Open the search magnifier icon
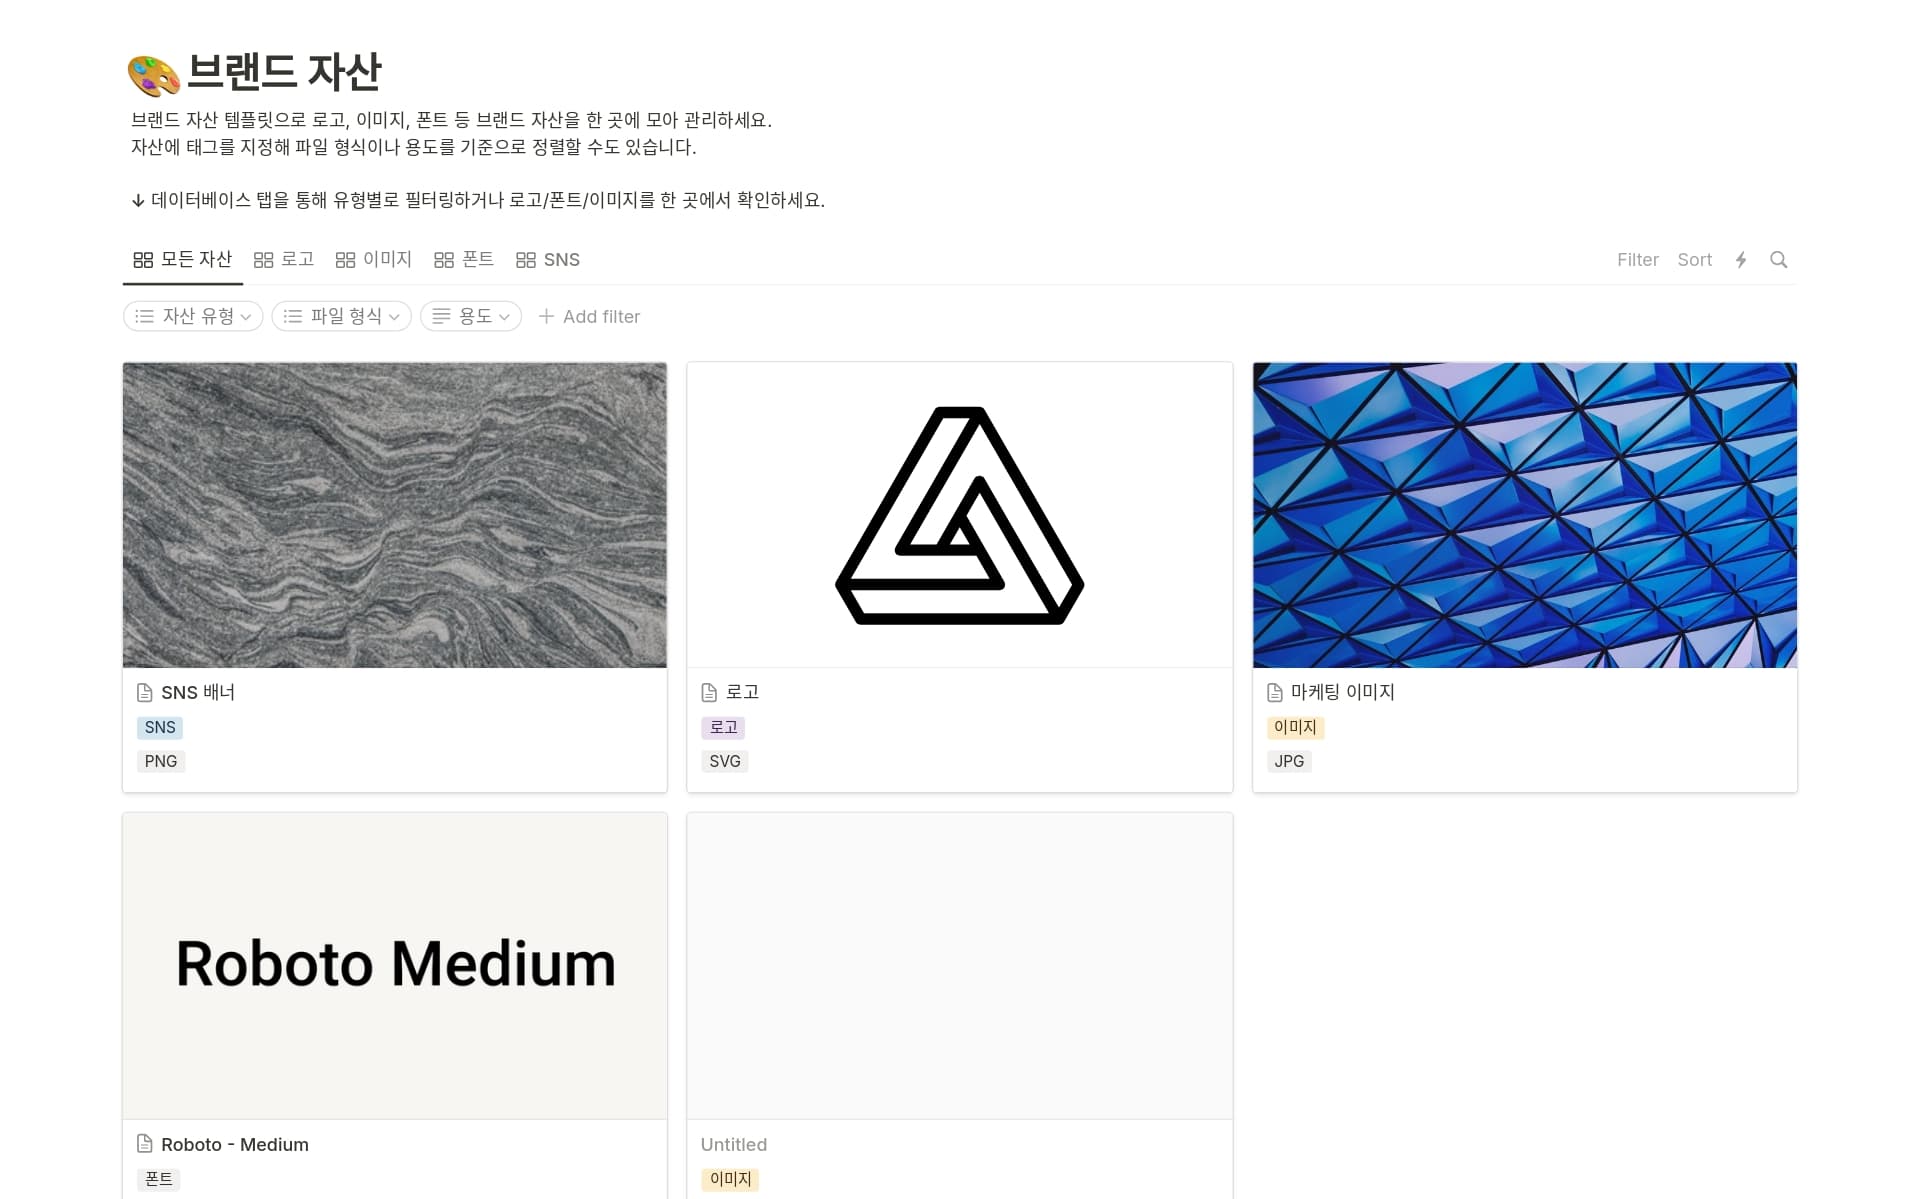Image resolution: width=1920 pixels, height=1199 pixels. pyautogui.click(x=1778, y=260)
